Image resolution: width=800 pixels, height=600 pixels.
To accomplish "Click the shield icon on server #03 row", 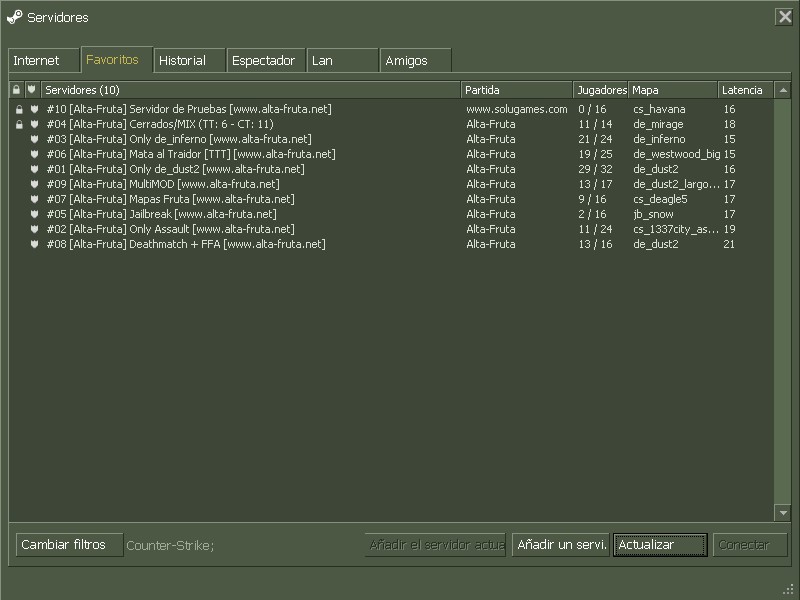I will 34,139.
